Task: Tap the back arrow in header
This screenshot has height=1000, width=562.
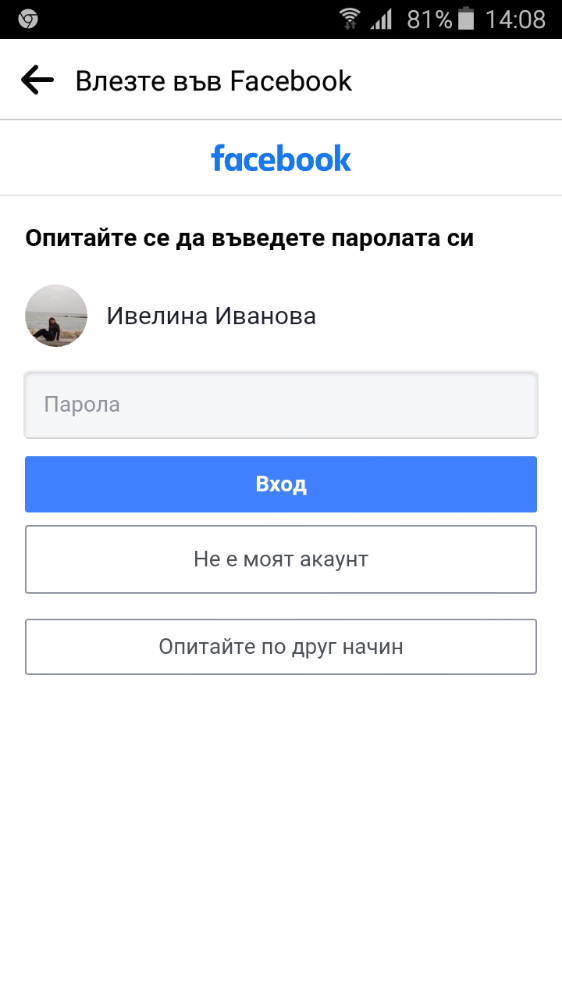Action: 37,81
